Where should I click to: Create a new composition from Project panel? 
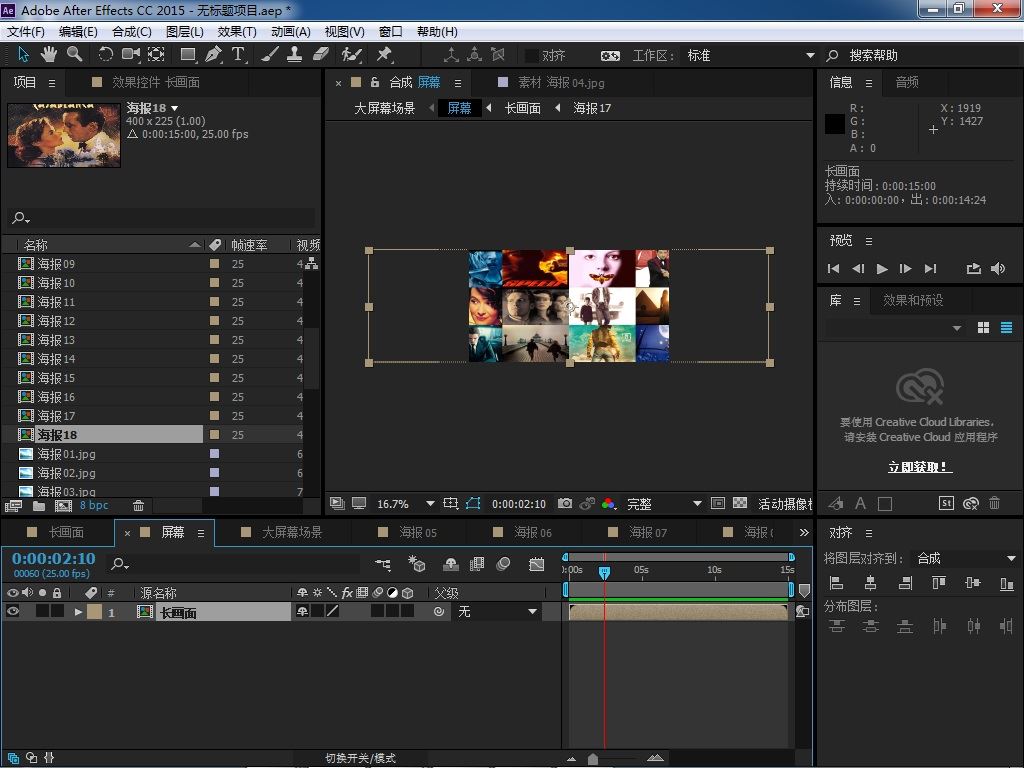click(63, 505)
